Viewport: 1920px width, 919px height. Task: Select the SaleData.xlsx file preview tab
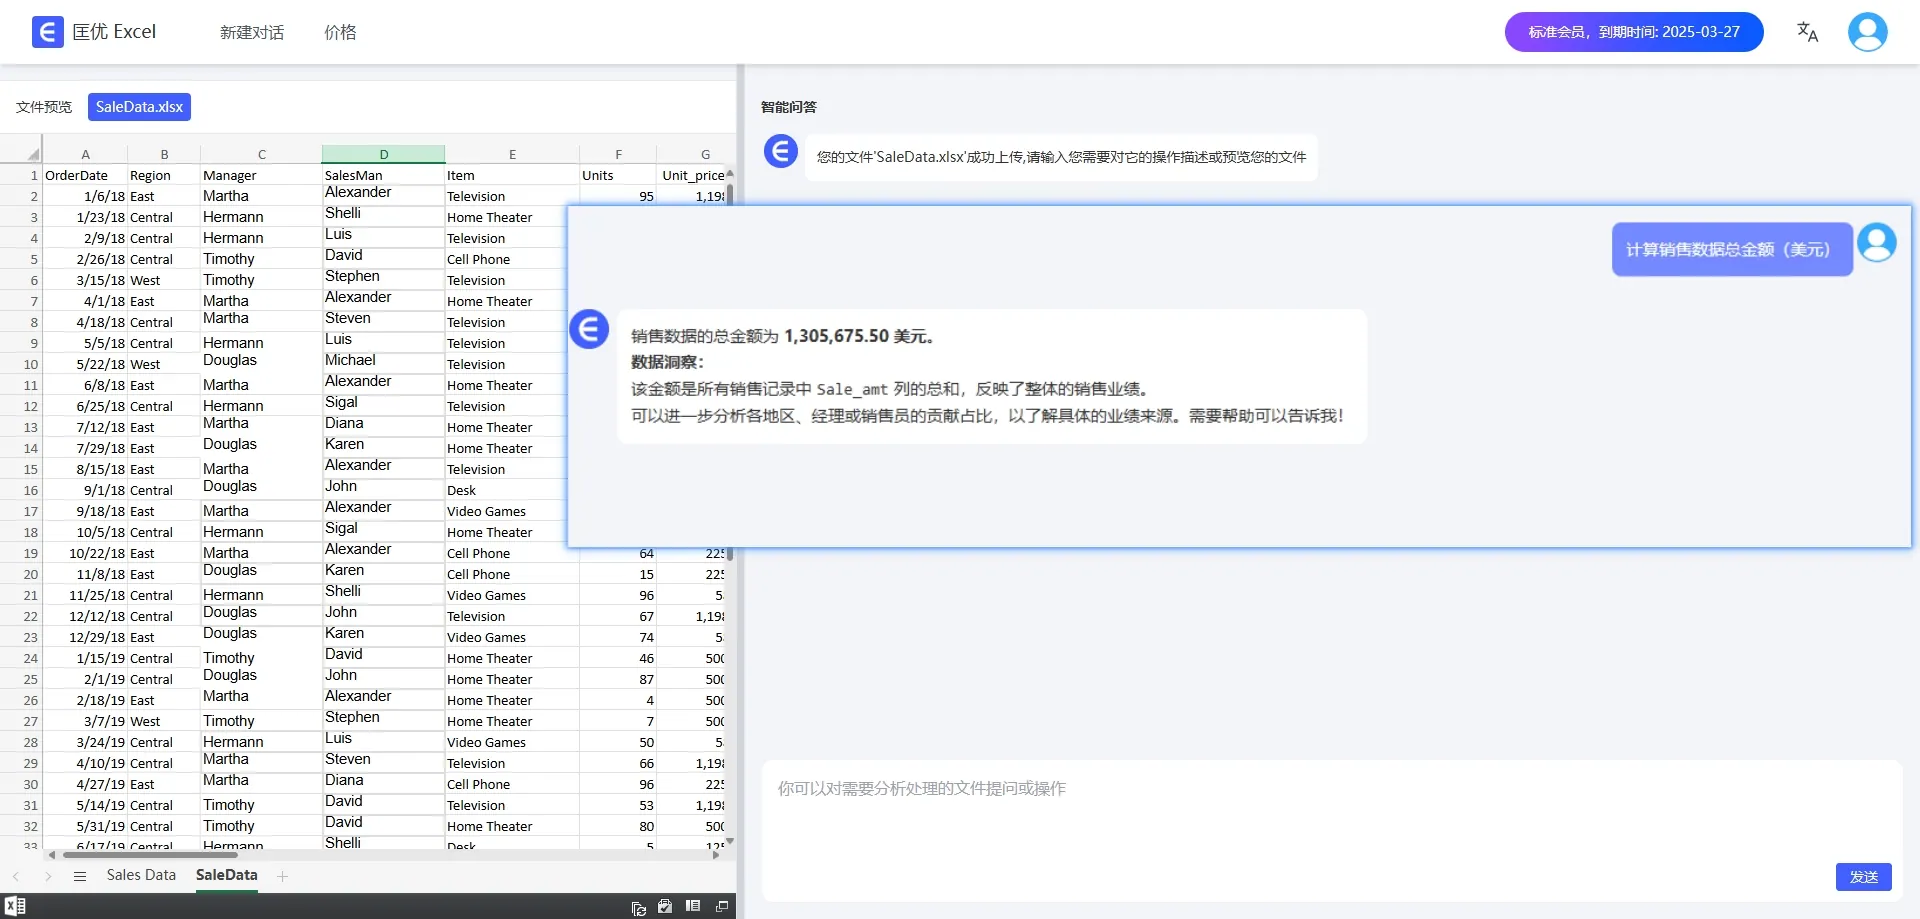click(139, 107)
